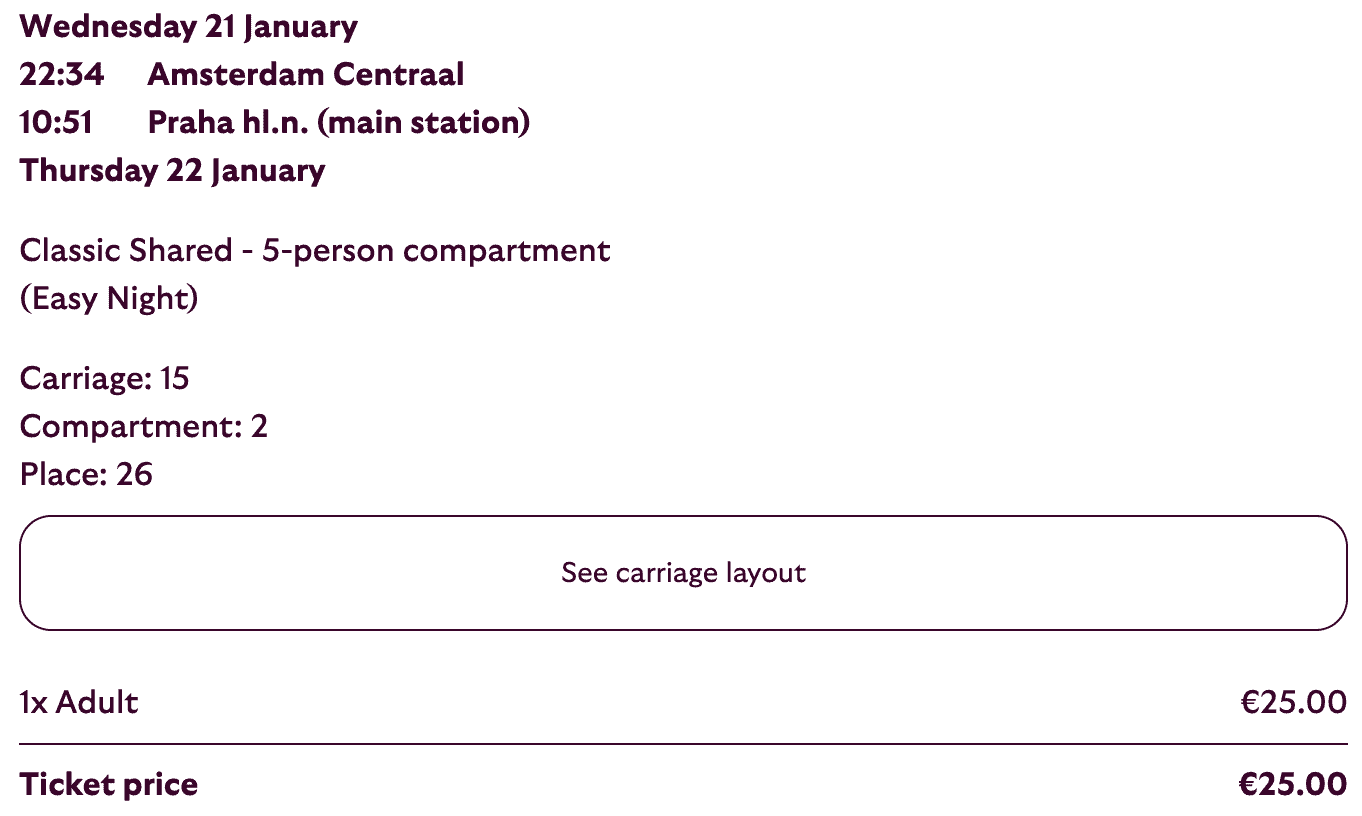
Task: Click the 'Carriage: 15' line
Action: coord(104,378)
